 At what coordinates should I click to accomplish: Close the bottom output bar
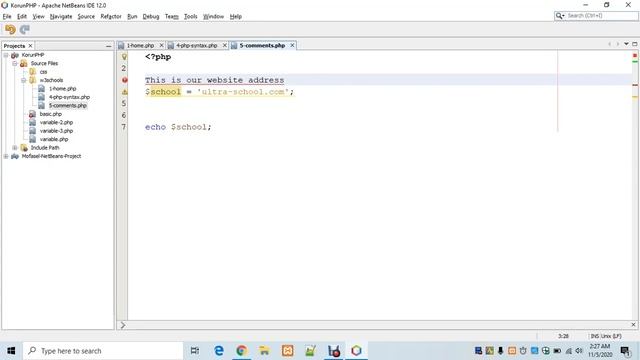click(633, 324)
